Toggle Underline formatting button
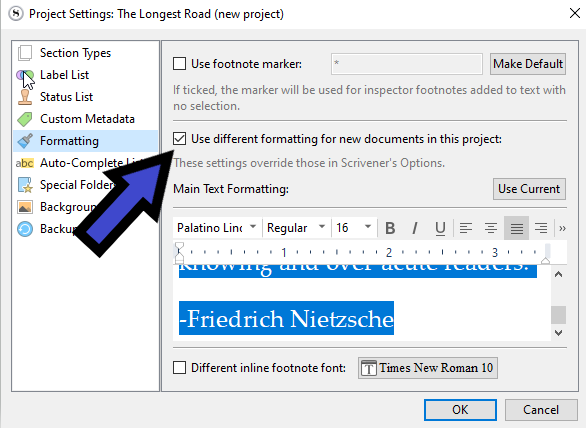This screenshot has height=428, width=586. (x=440, y=228)
